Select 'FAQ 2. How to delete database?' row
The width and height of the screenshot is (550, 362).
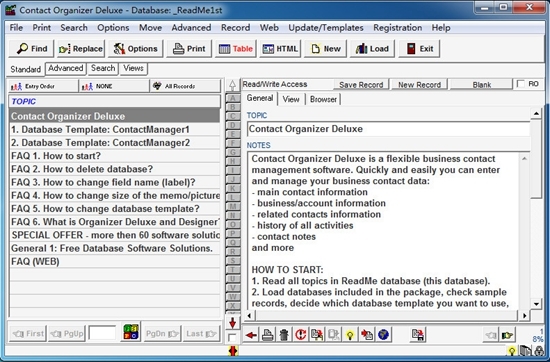tap(114, 169)
